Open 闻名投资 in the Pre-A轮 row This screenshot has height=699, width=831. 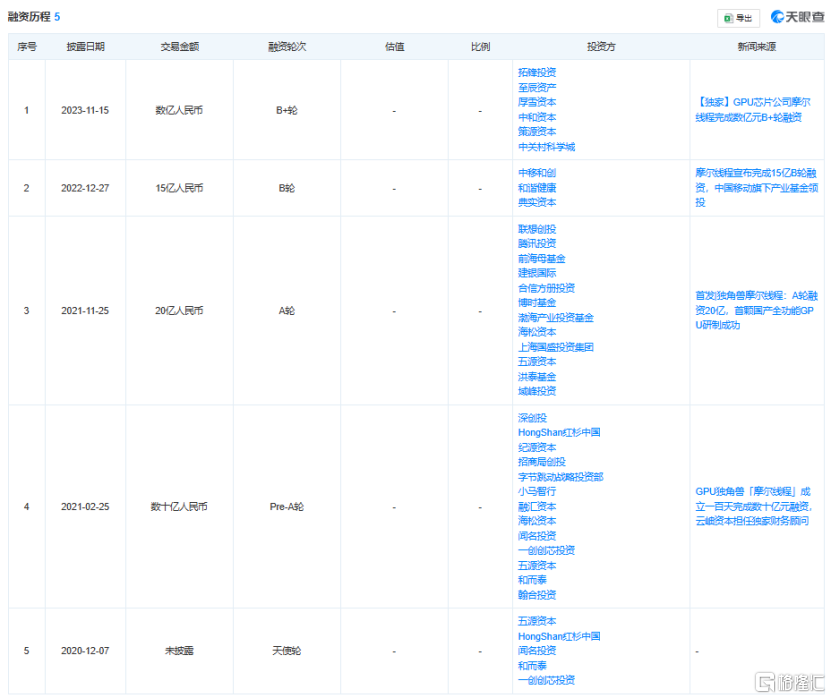[x=537, y=536]
